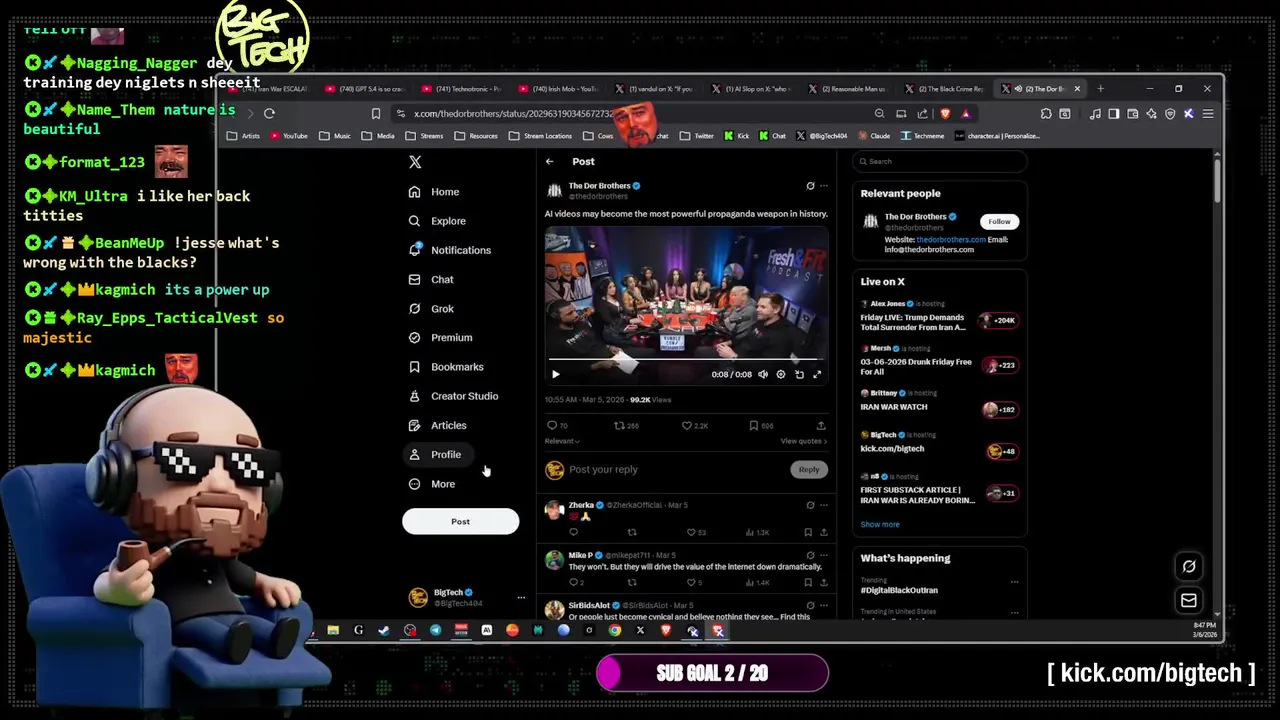
Task: Like the post with 2.2K likes
Action: coord(695,426)
